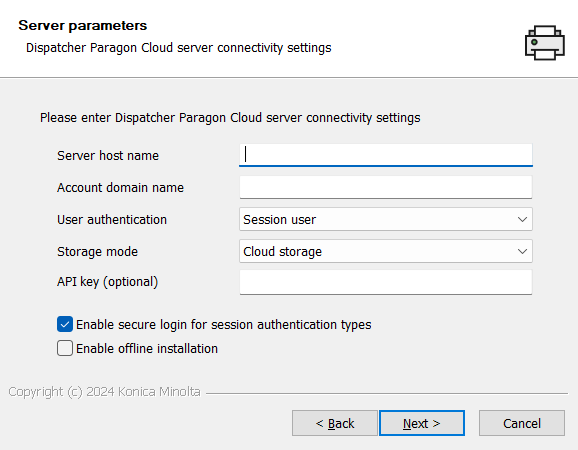Viewport: 578px width, 450px height.
Task: Click the Enable offline installation label text
Action: coord(147,349)
